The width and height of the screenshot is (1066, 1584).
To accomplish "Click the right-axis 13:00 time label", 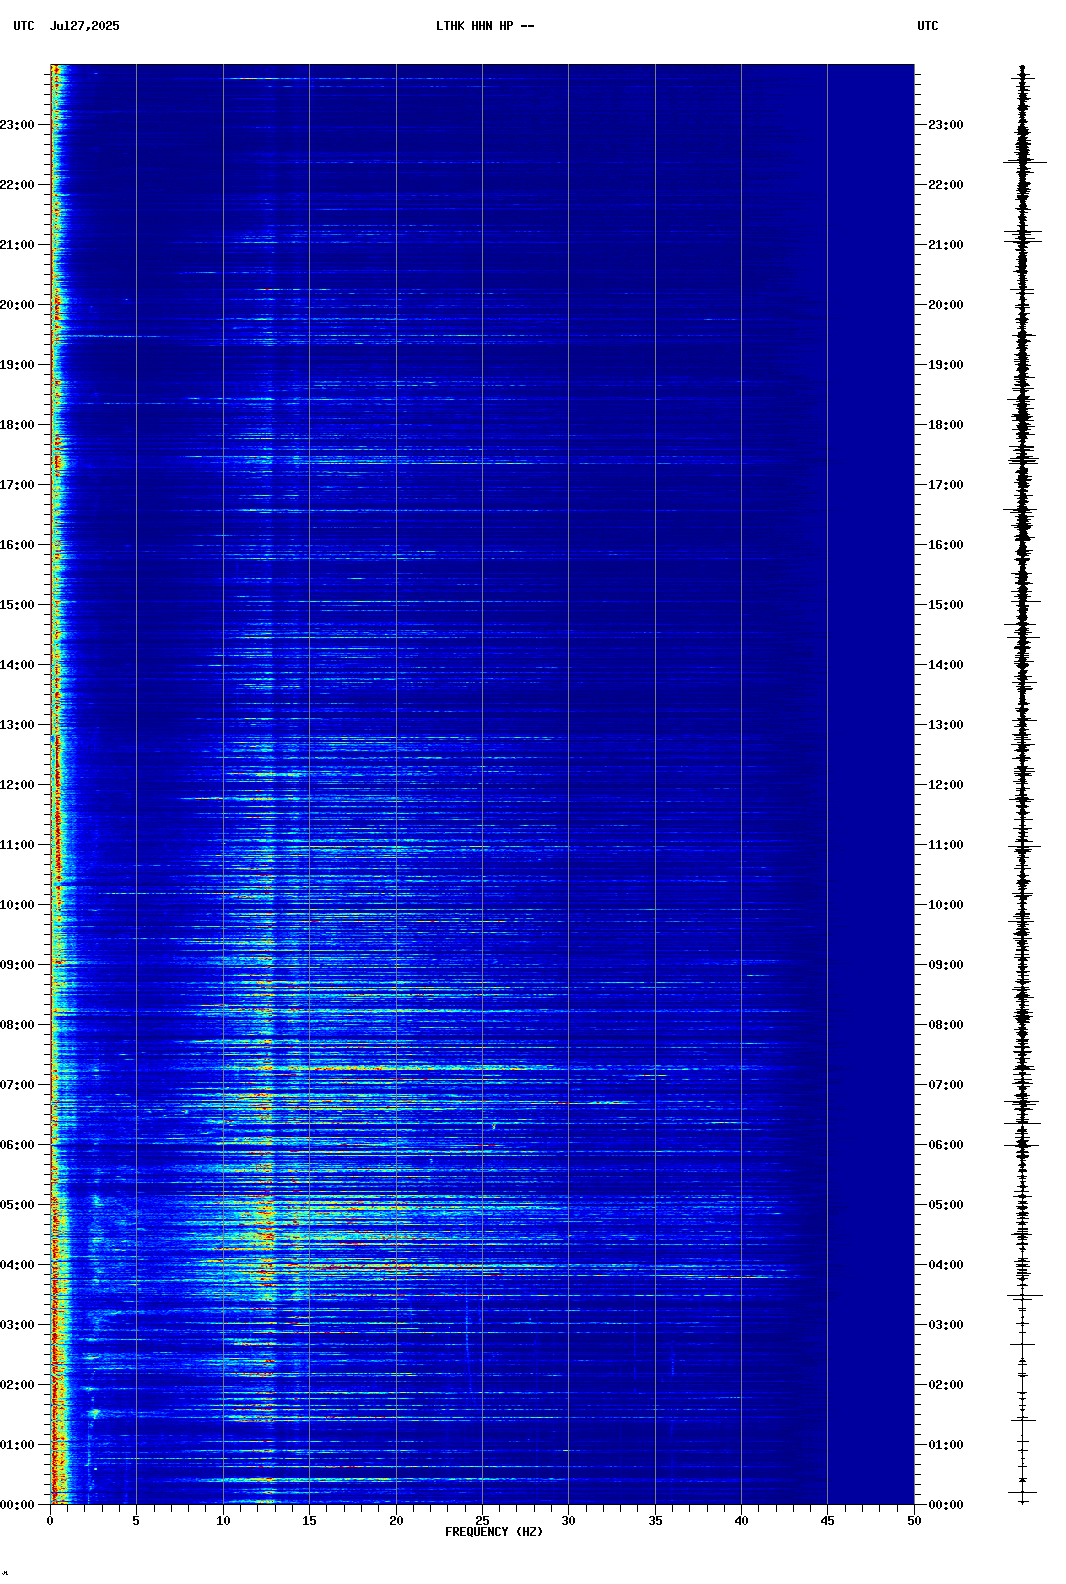I will 946,725.
